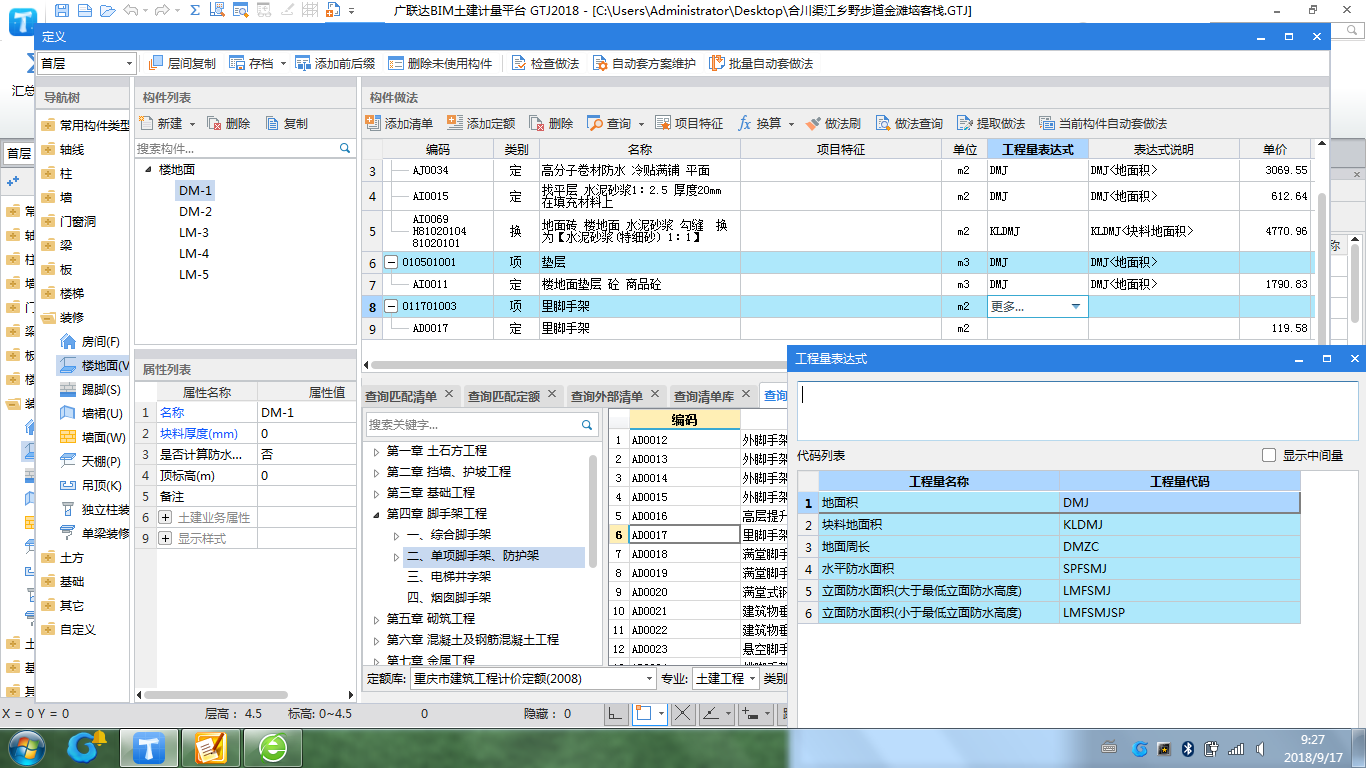Click the GTJ2018 taskbar icon
Viewport: 1366px width, 768px height.
(x=149, y=747)
